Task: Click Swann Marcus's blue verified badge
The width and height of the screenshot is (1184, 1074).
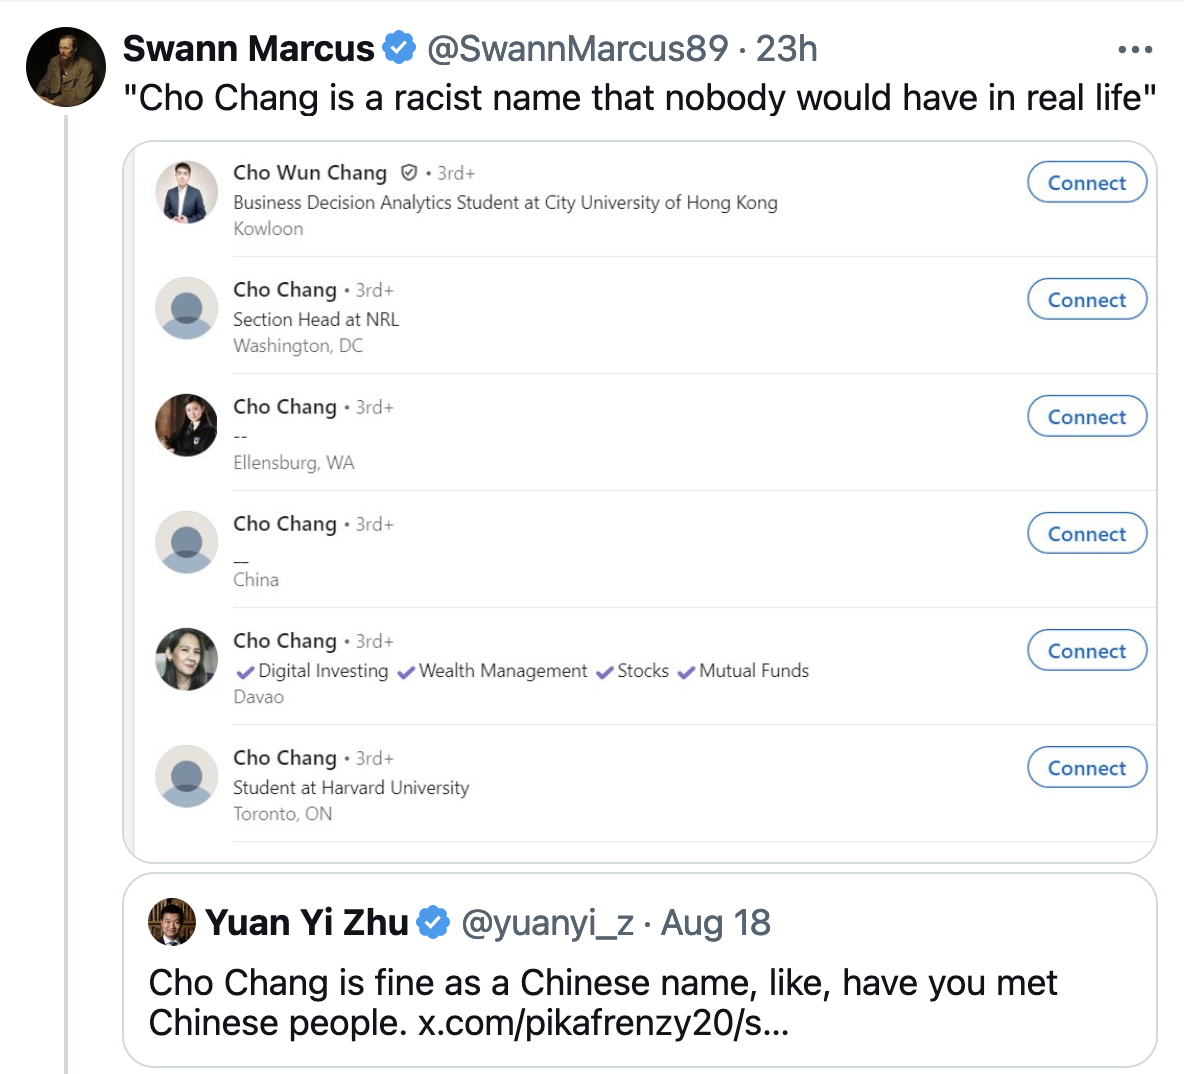Action: [400, 48]
